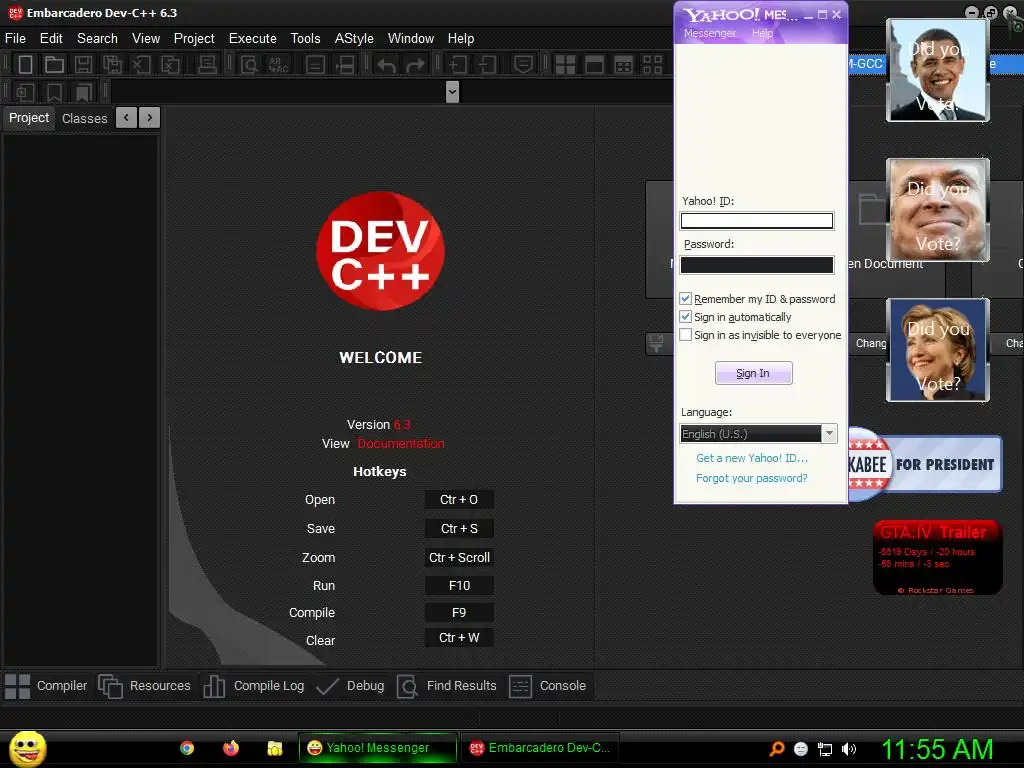Open the folder icon on taskbar
1024x768 pixels.
274,748
